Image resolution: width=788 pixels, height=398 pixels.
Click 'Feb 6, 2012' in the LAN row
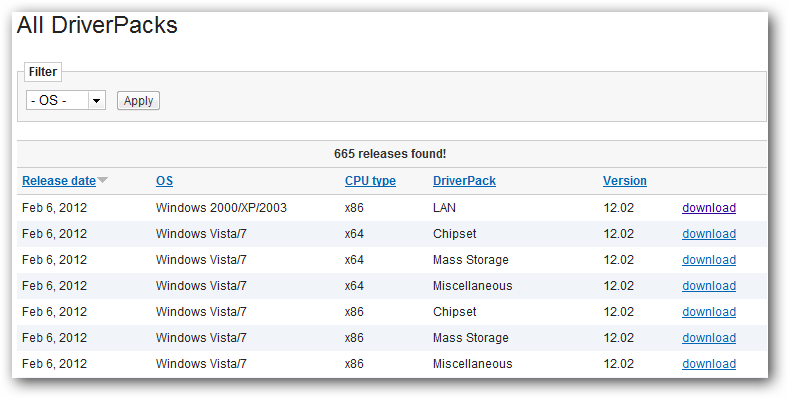click(54, 208)
